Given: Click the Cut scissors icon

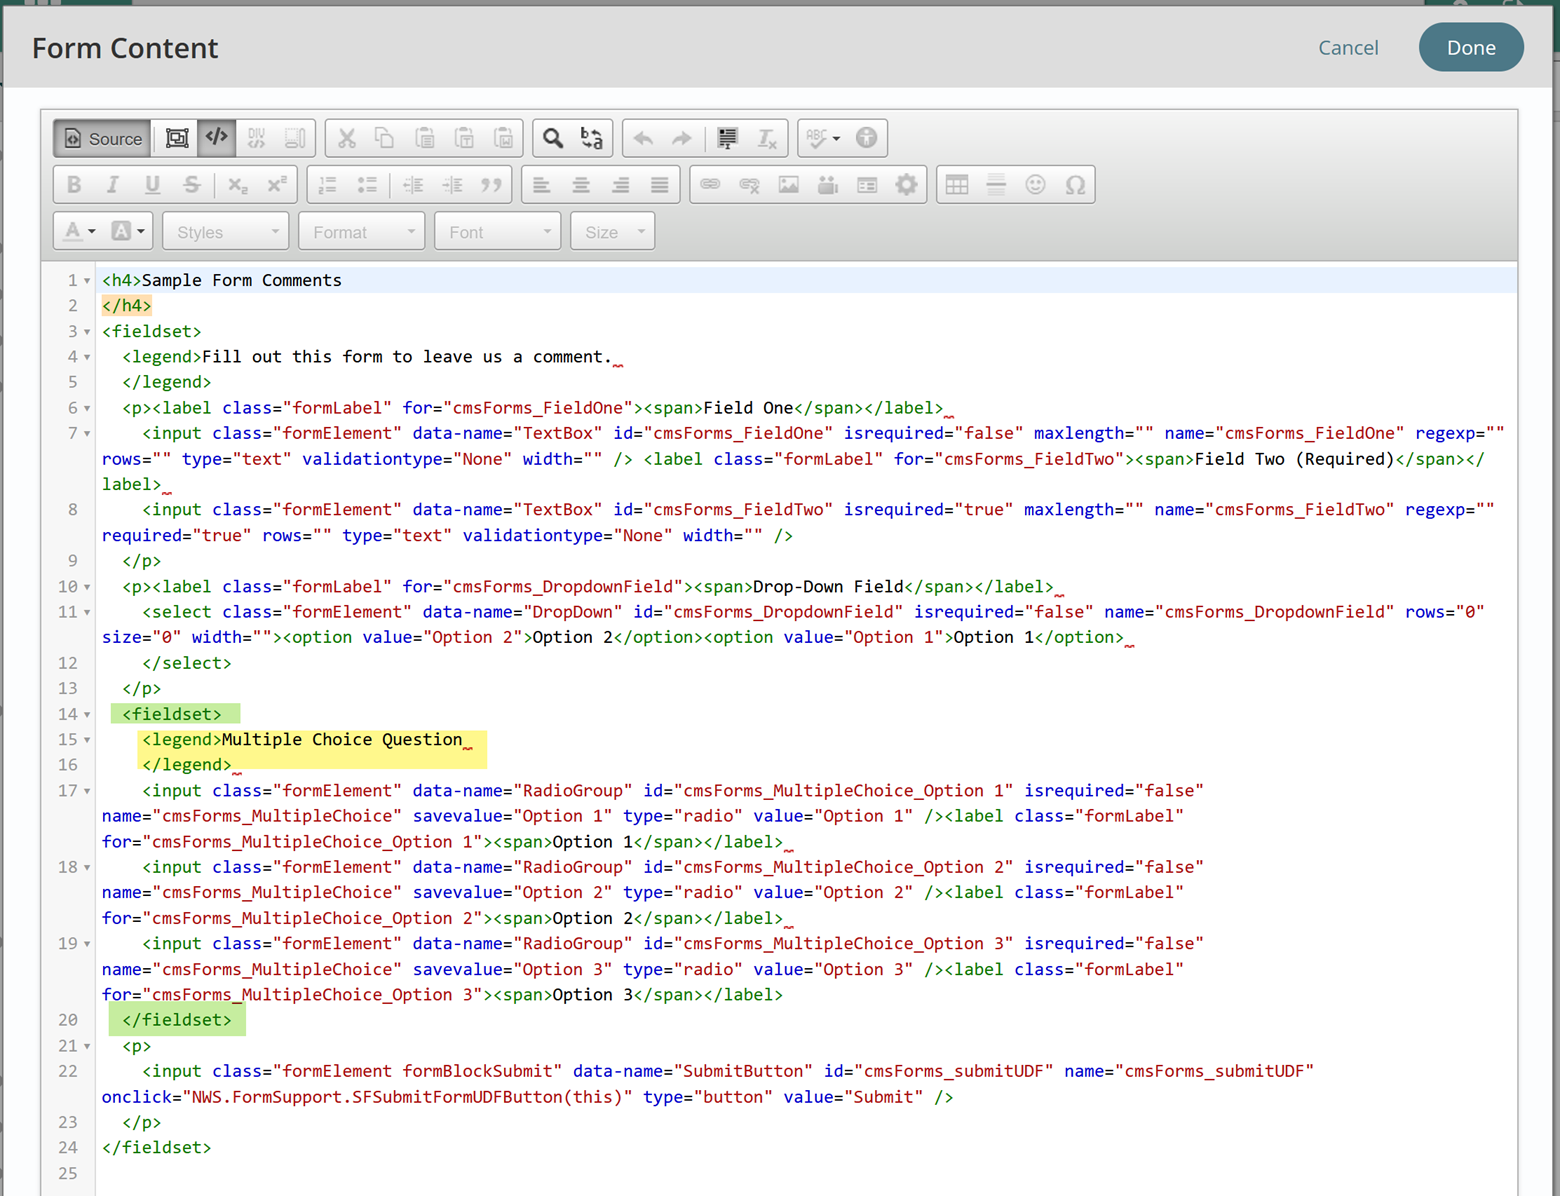Looking at the screenshot, I should [347, 138].
